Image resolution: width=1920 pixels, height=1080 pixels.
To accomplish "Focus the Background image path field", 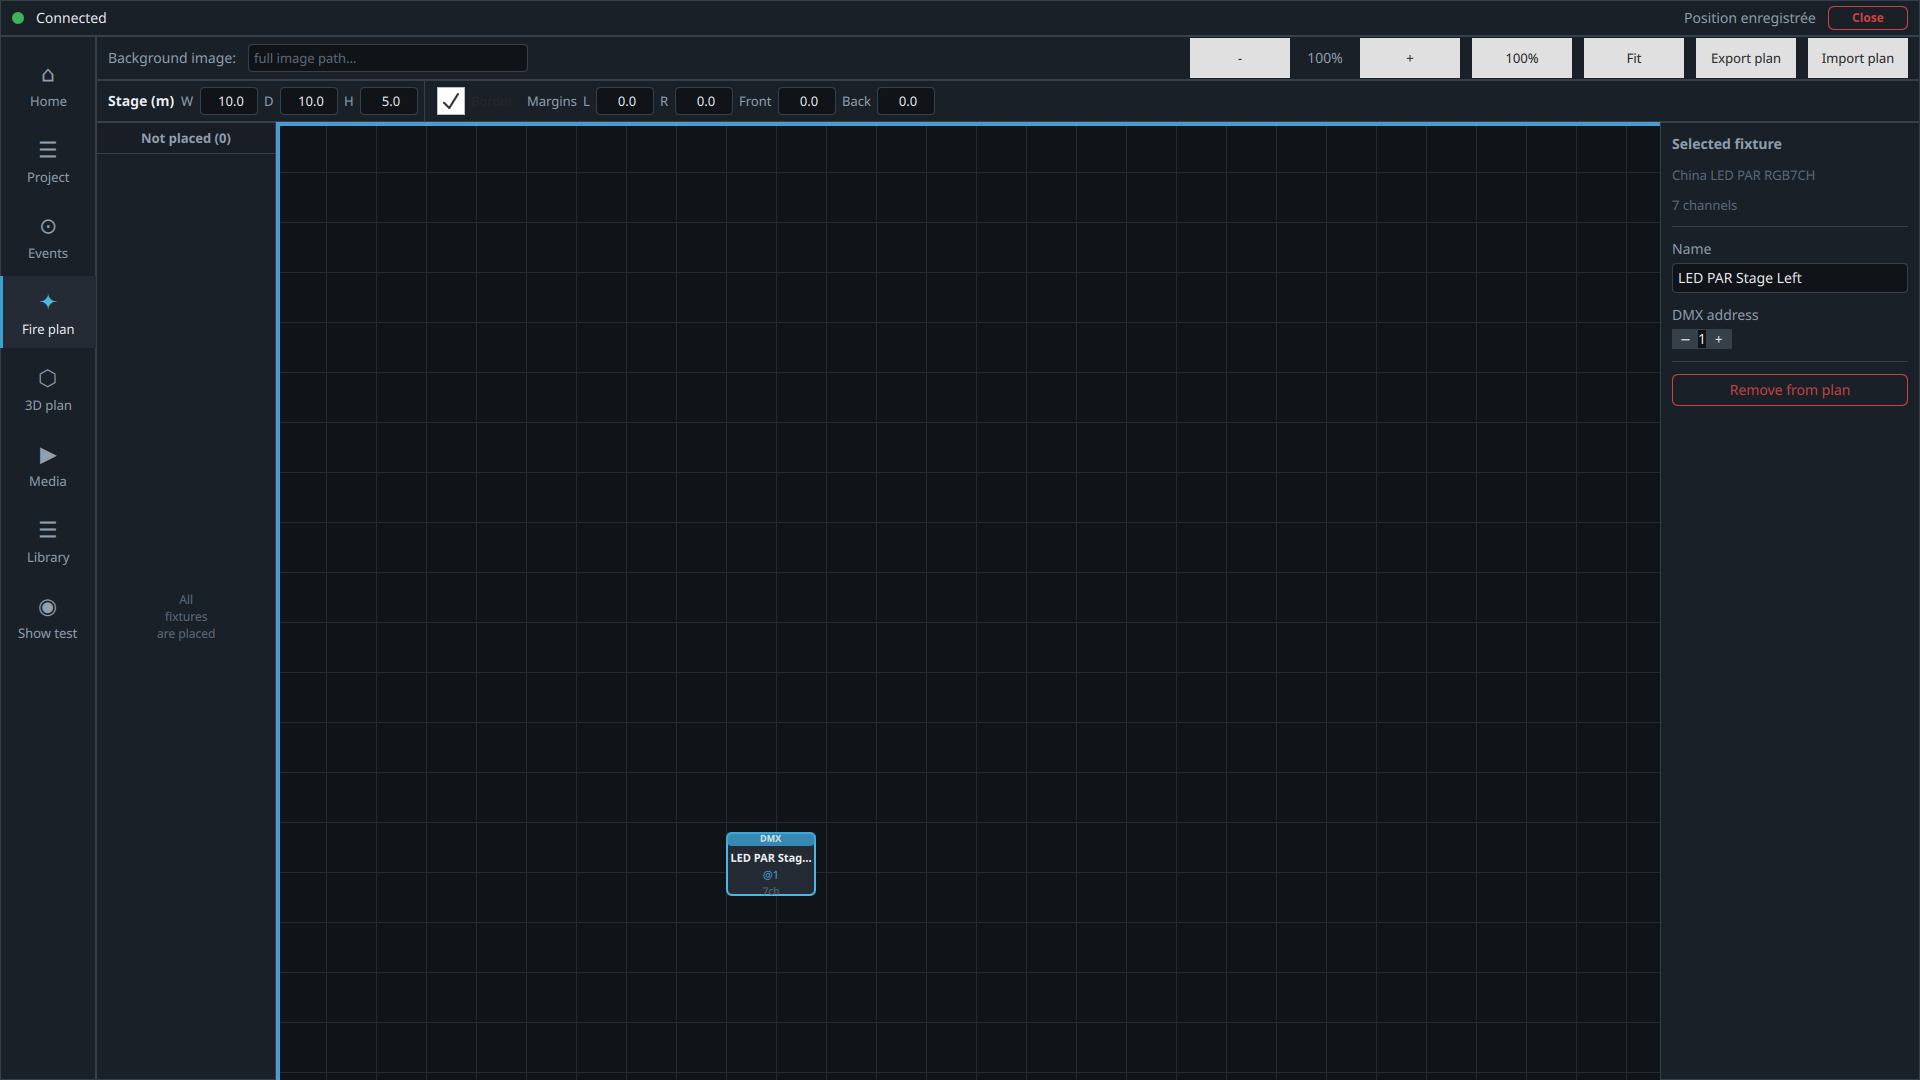I will (x=388, y=58).
